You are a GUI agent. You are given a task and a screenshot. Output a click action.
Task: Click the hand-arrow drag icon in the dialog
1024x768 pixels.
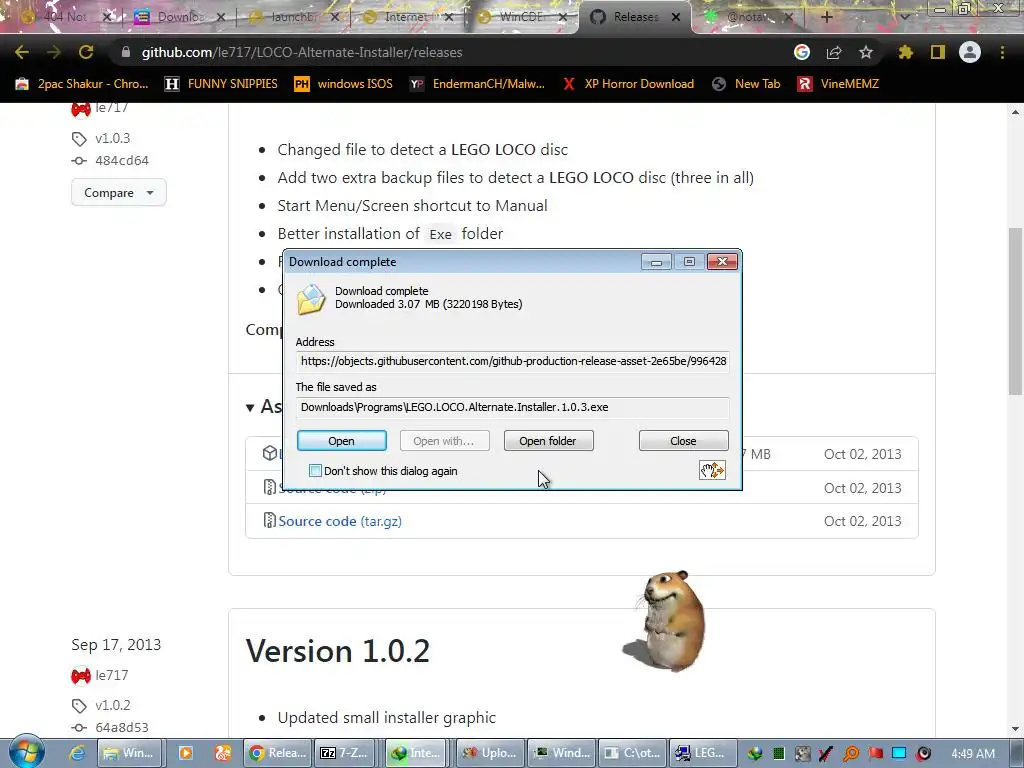point(712,470)
